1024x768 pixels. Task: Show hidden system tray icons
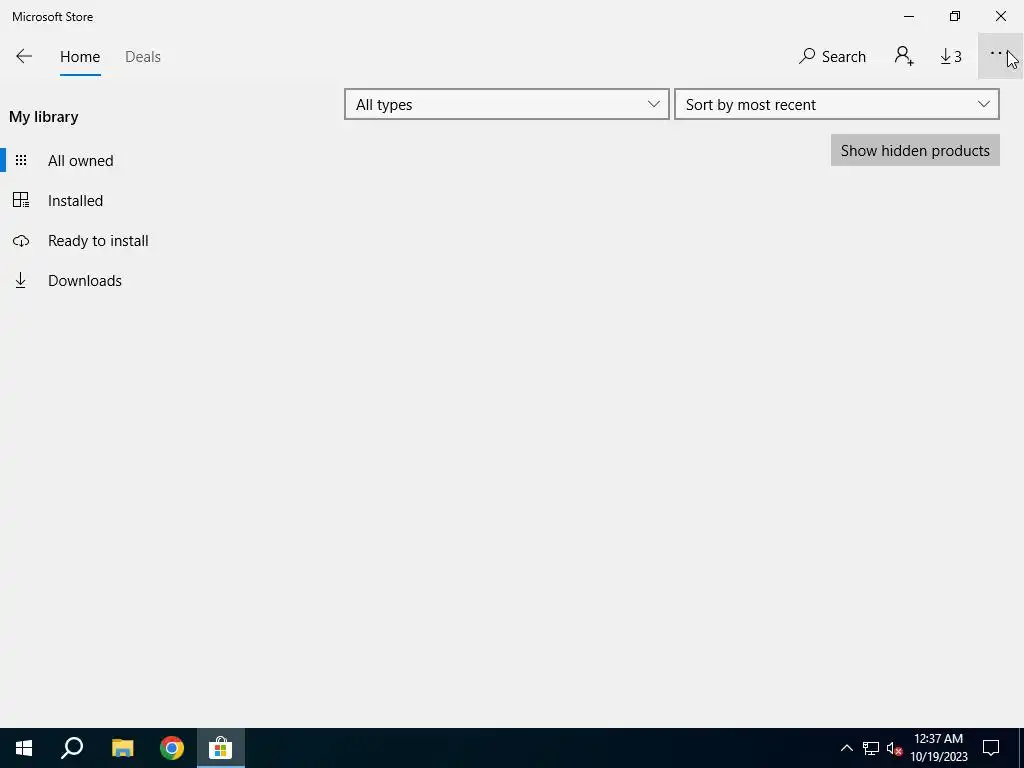click(x=846, y=748)
